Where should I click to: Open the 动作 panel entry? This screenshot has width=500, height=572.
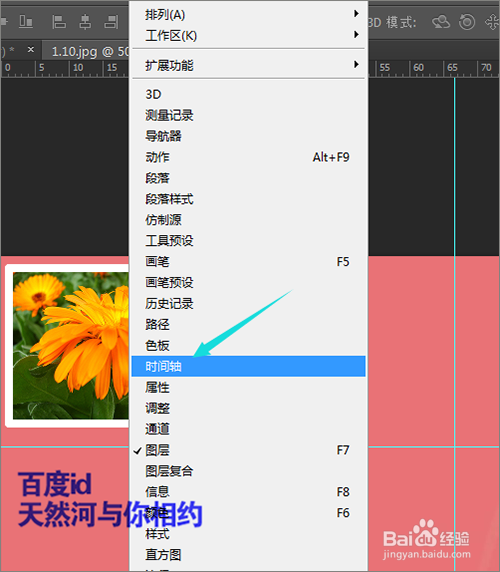[x=248, y=157]
